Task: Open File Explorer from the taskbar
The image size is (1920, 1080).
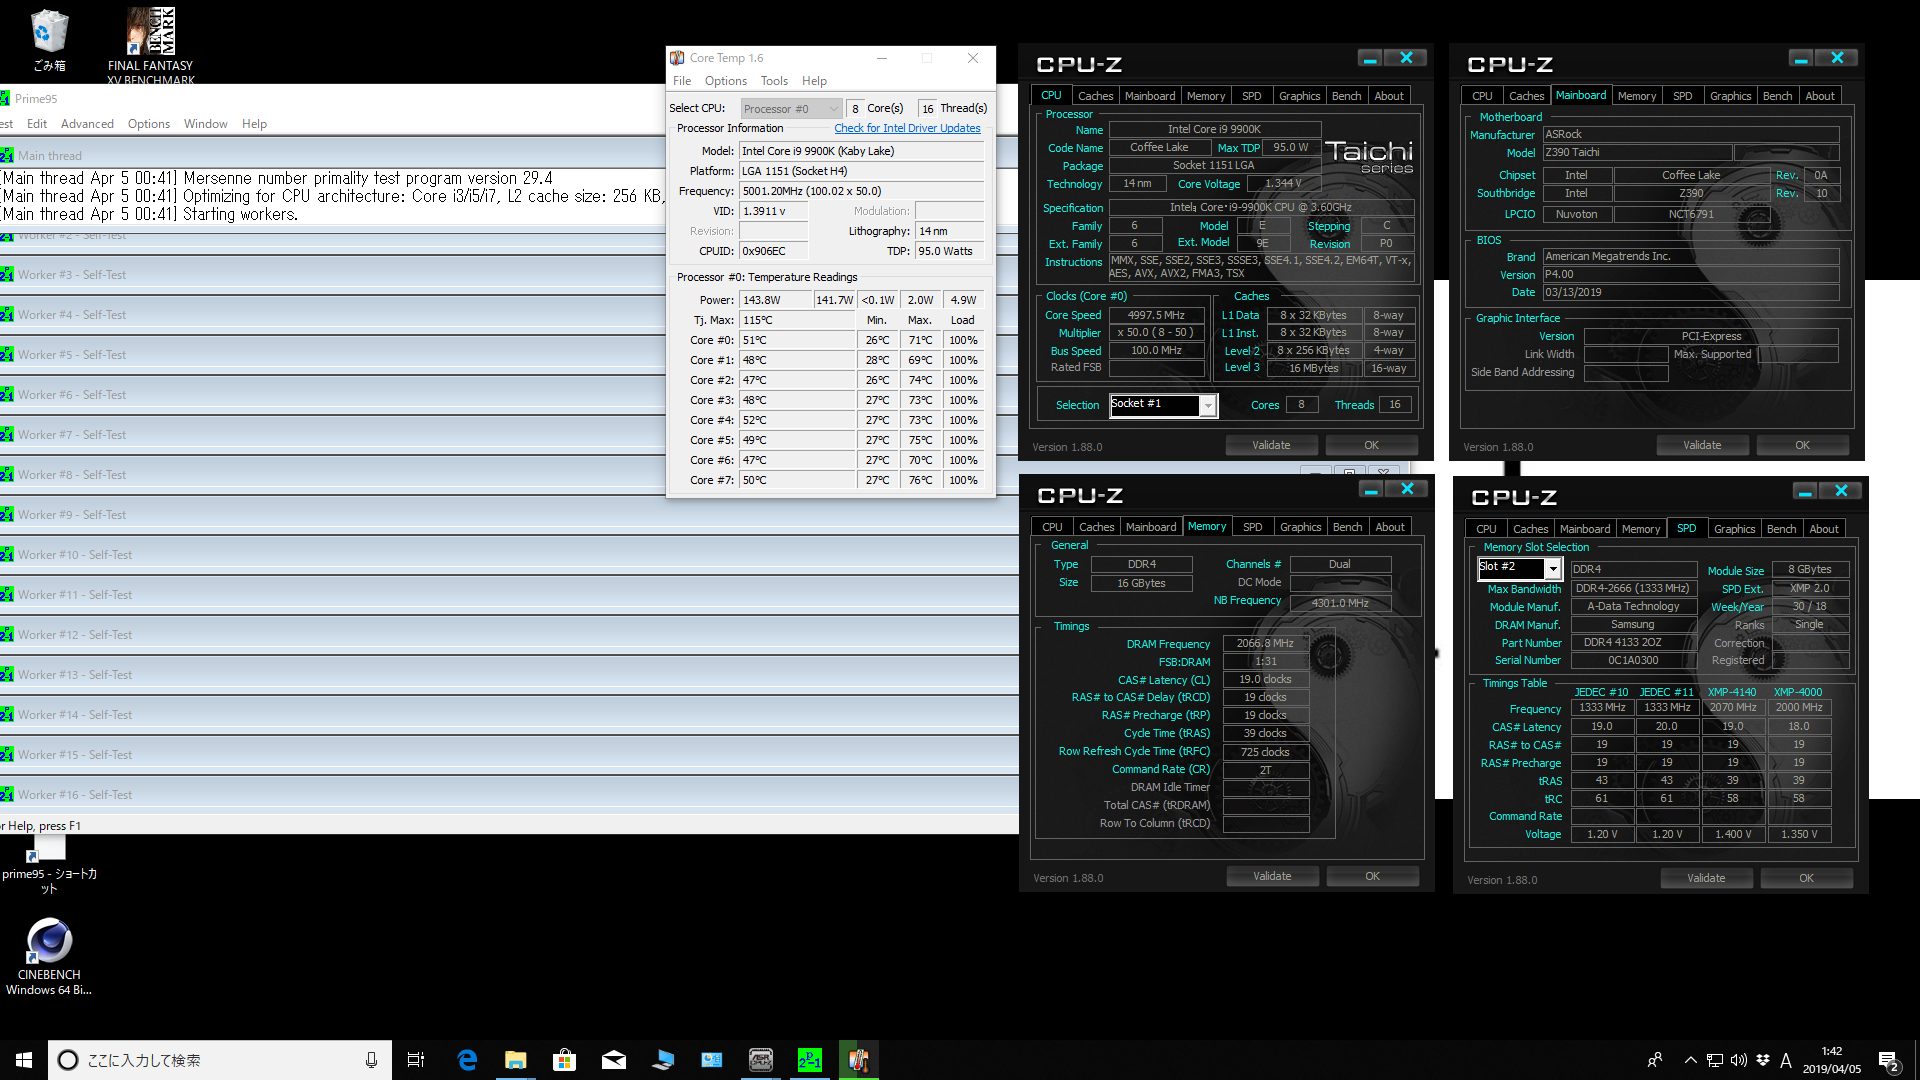Action: point(516,1060)
